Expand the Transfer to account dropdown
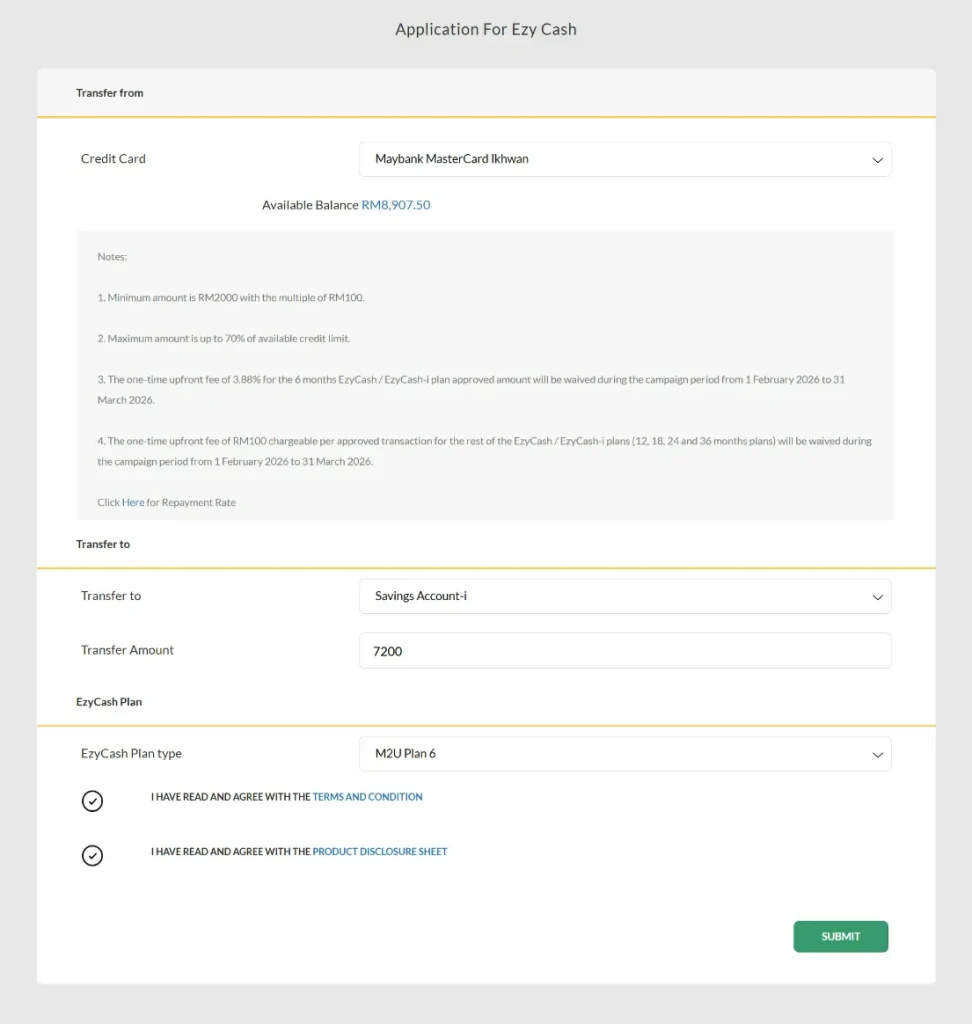This screenshot has height=1024, width=972. [625, 595]
